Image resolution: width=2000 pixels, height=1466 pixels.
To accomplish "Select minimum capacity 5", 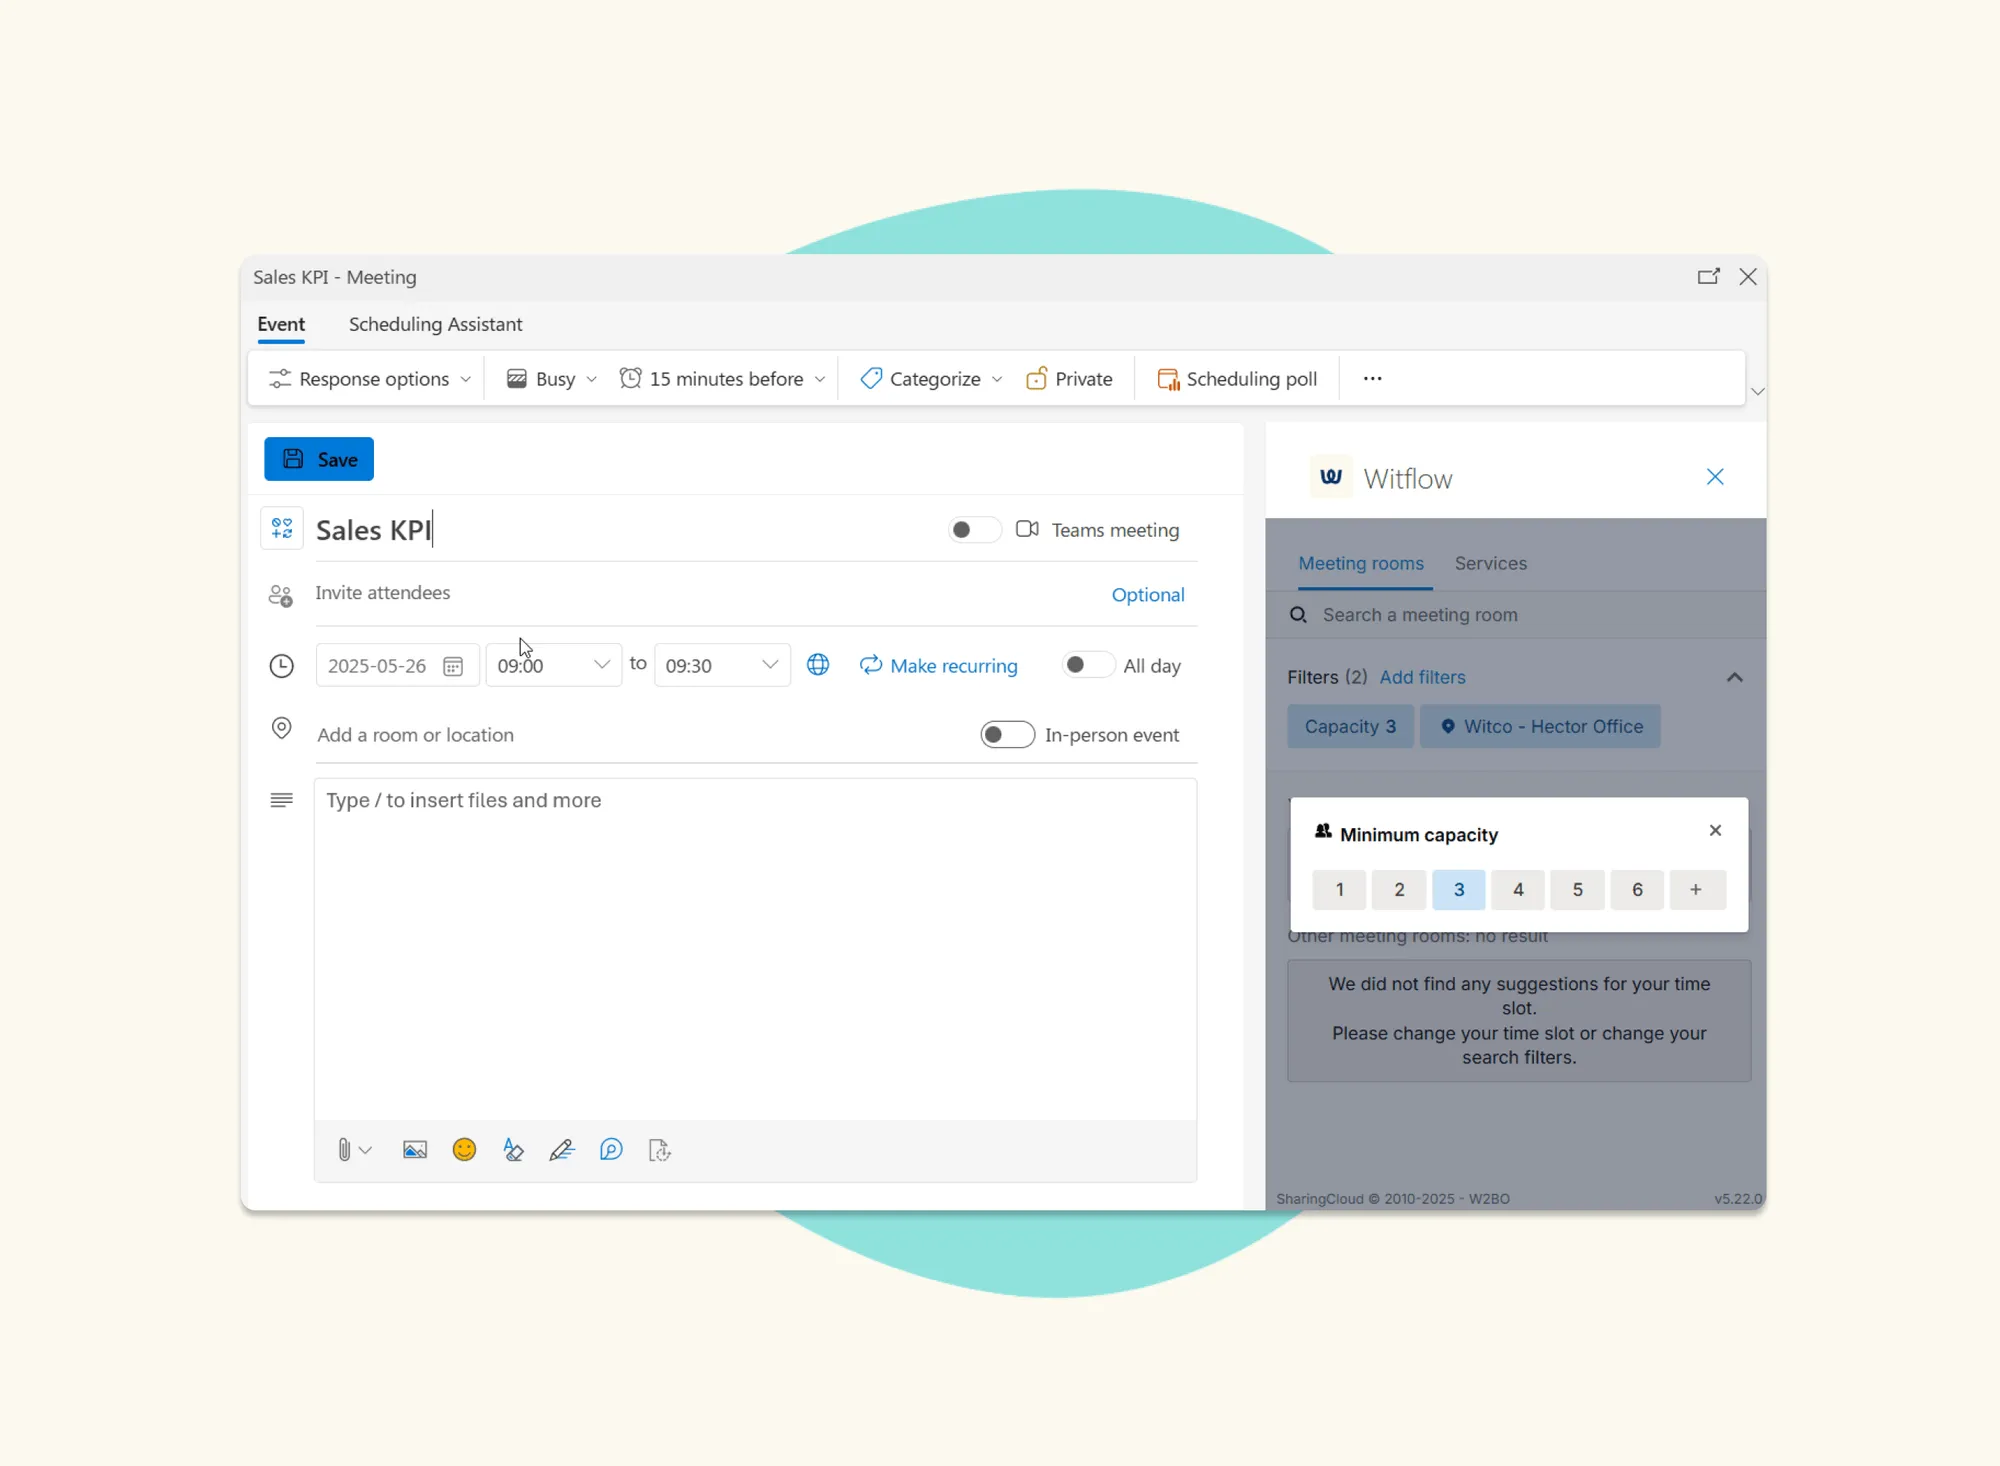I will (x=1578, y=890).
